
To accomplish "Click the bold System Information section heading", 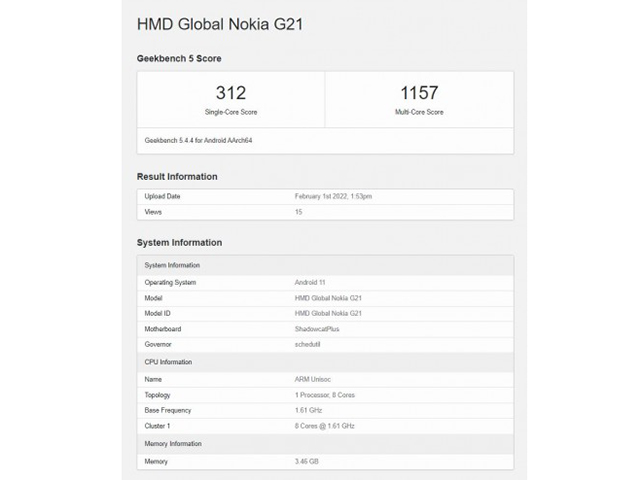I will click(x=179, y=242).
